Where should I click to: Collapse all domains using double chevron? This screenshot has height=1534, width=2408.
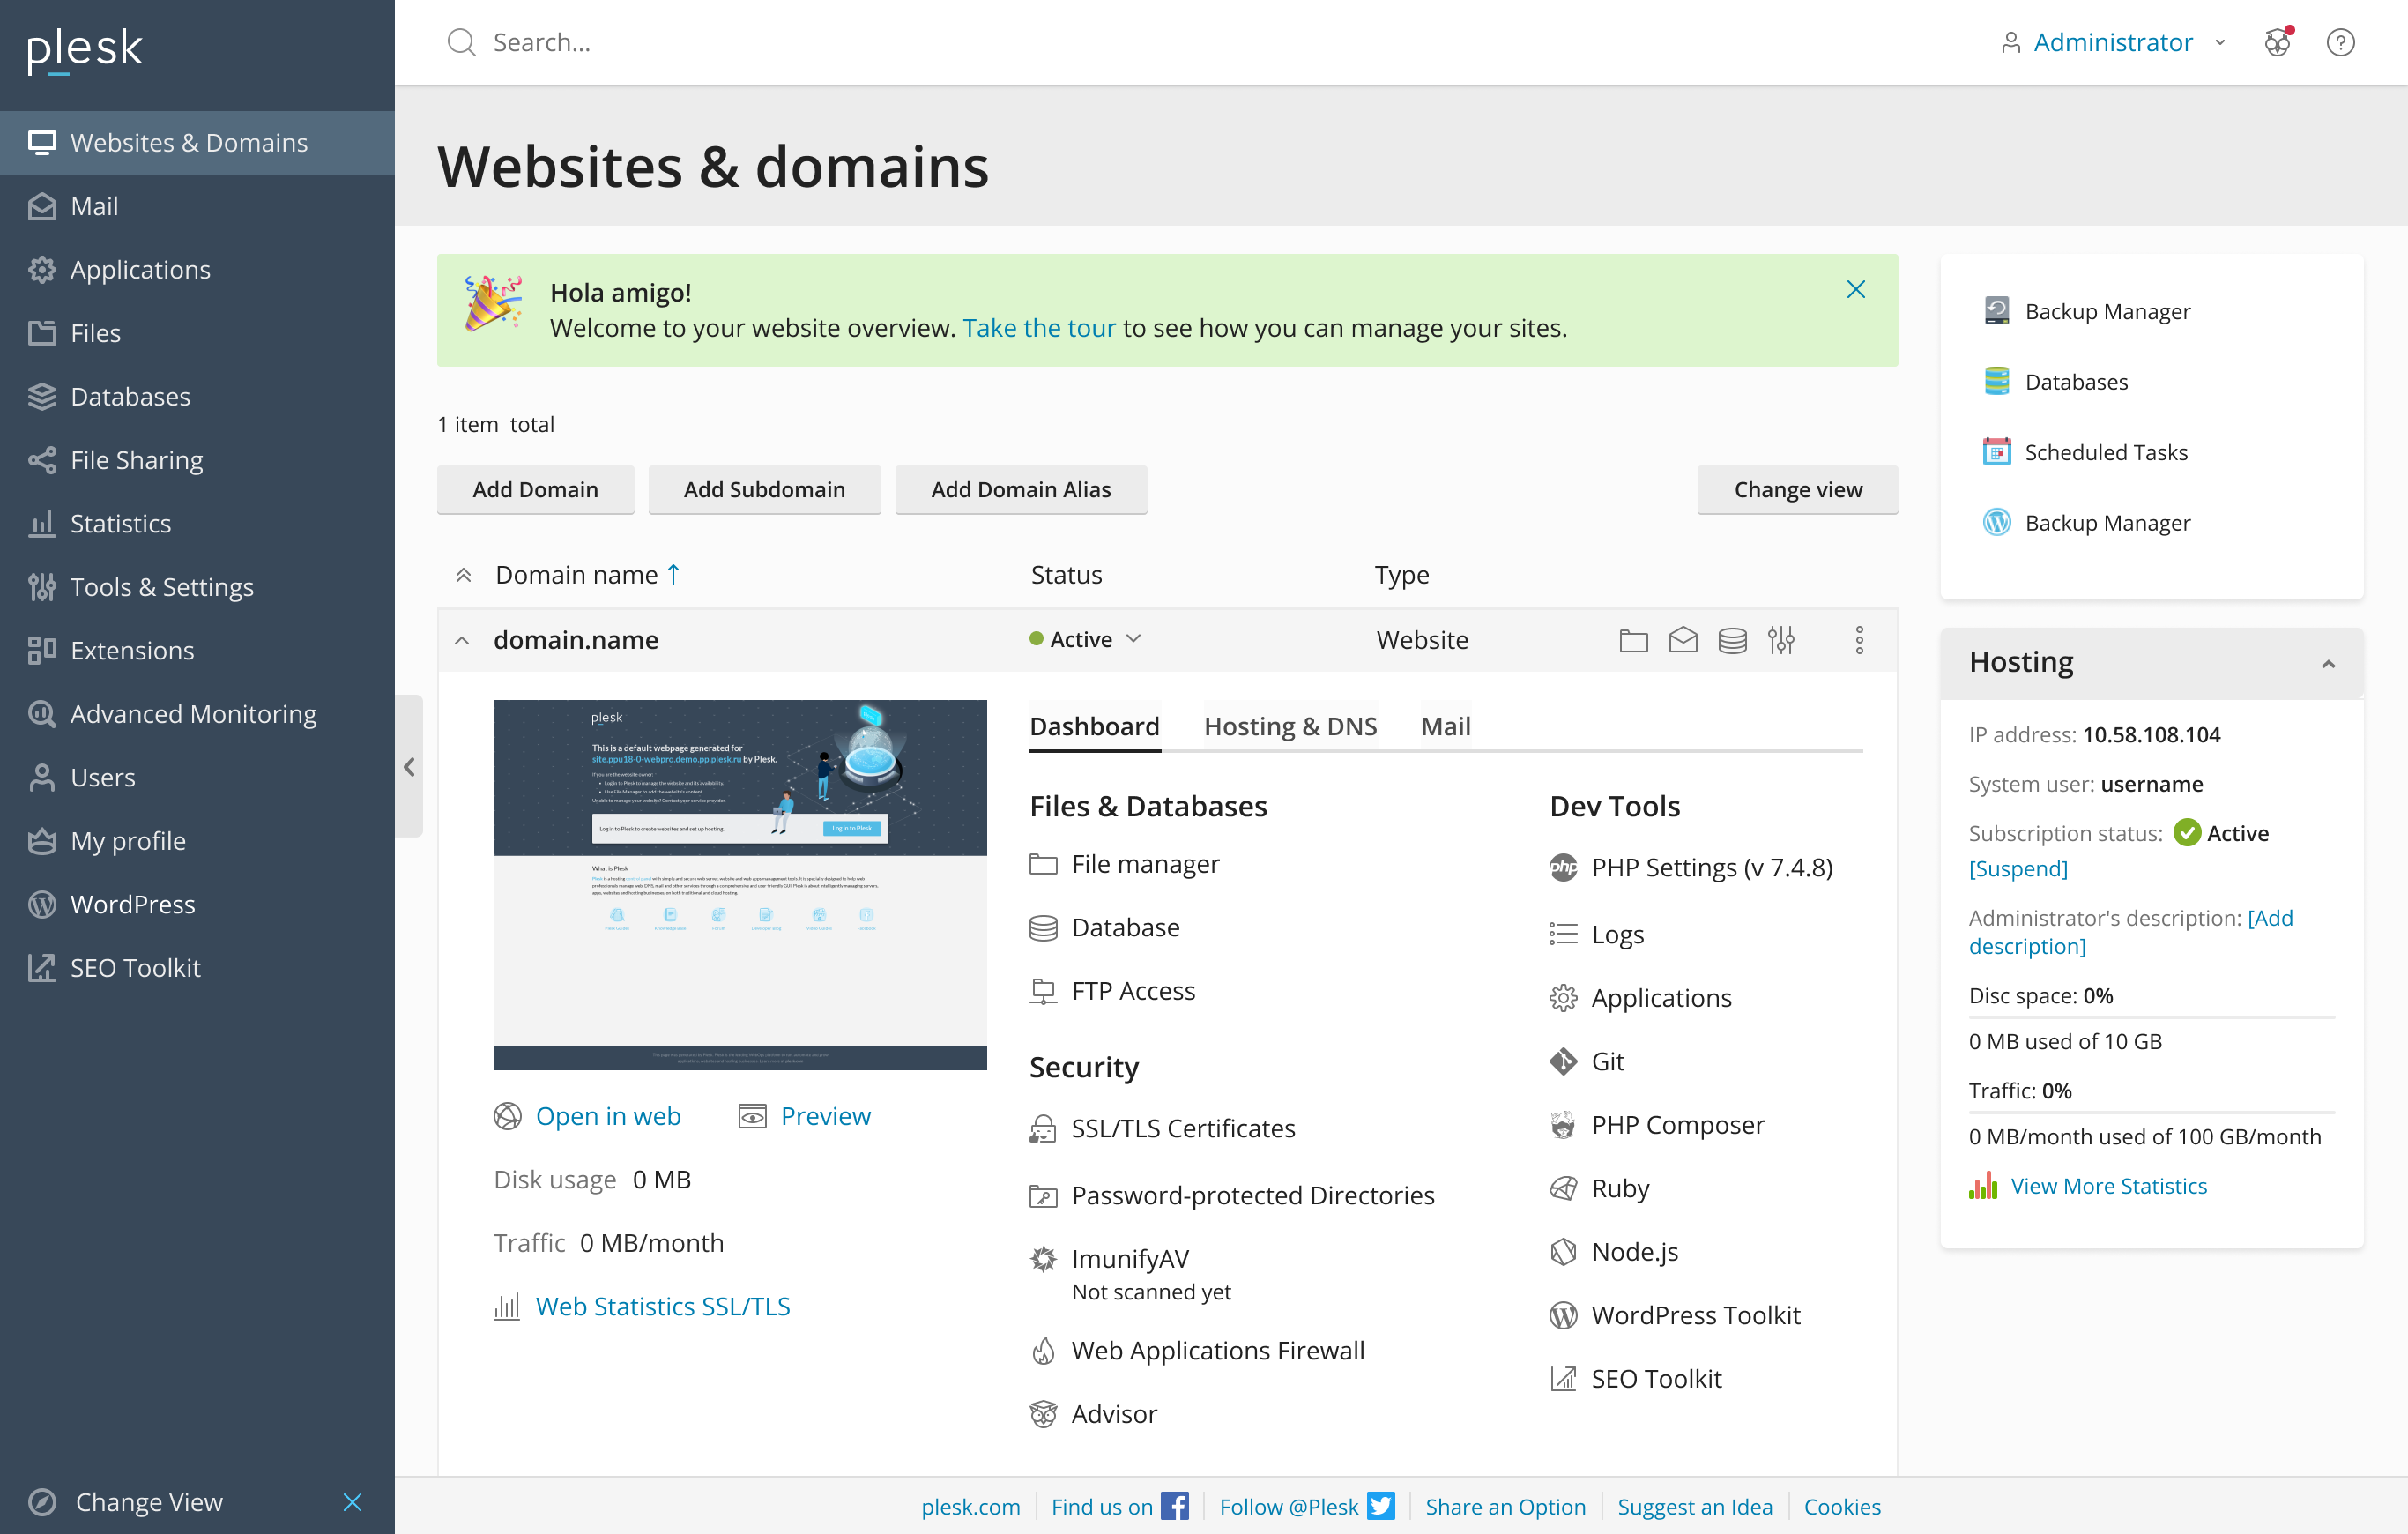(463, 575)
